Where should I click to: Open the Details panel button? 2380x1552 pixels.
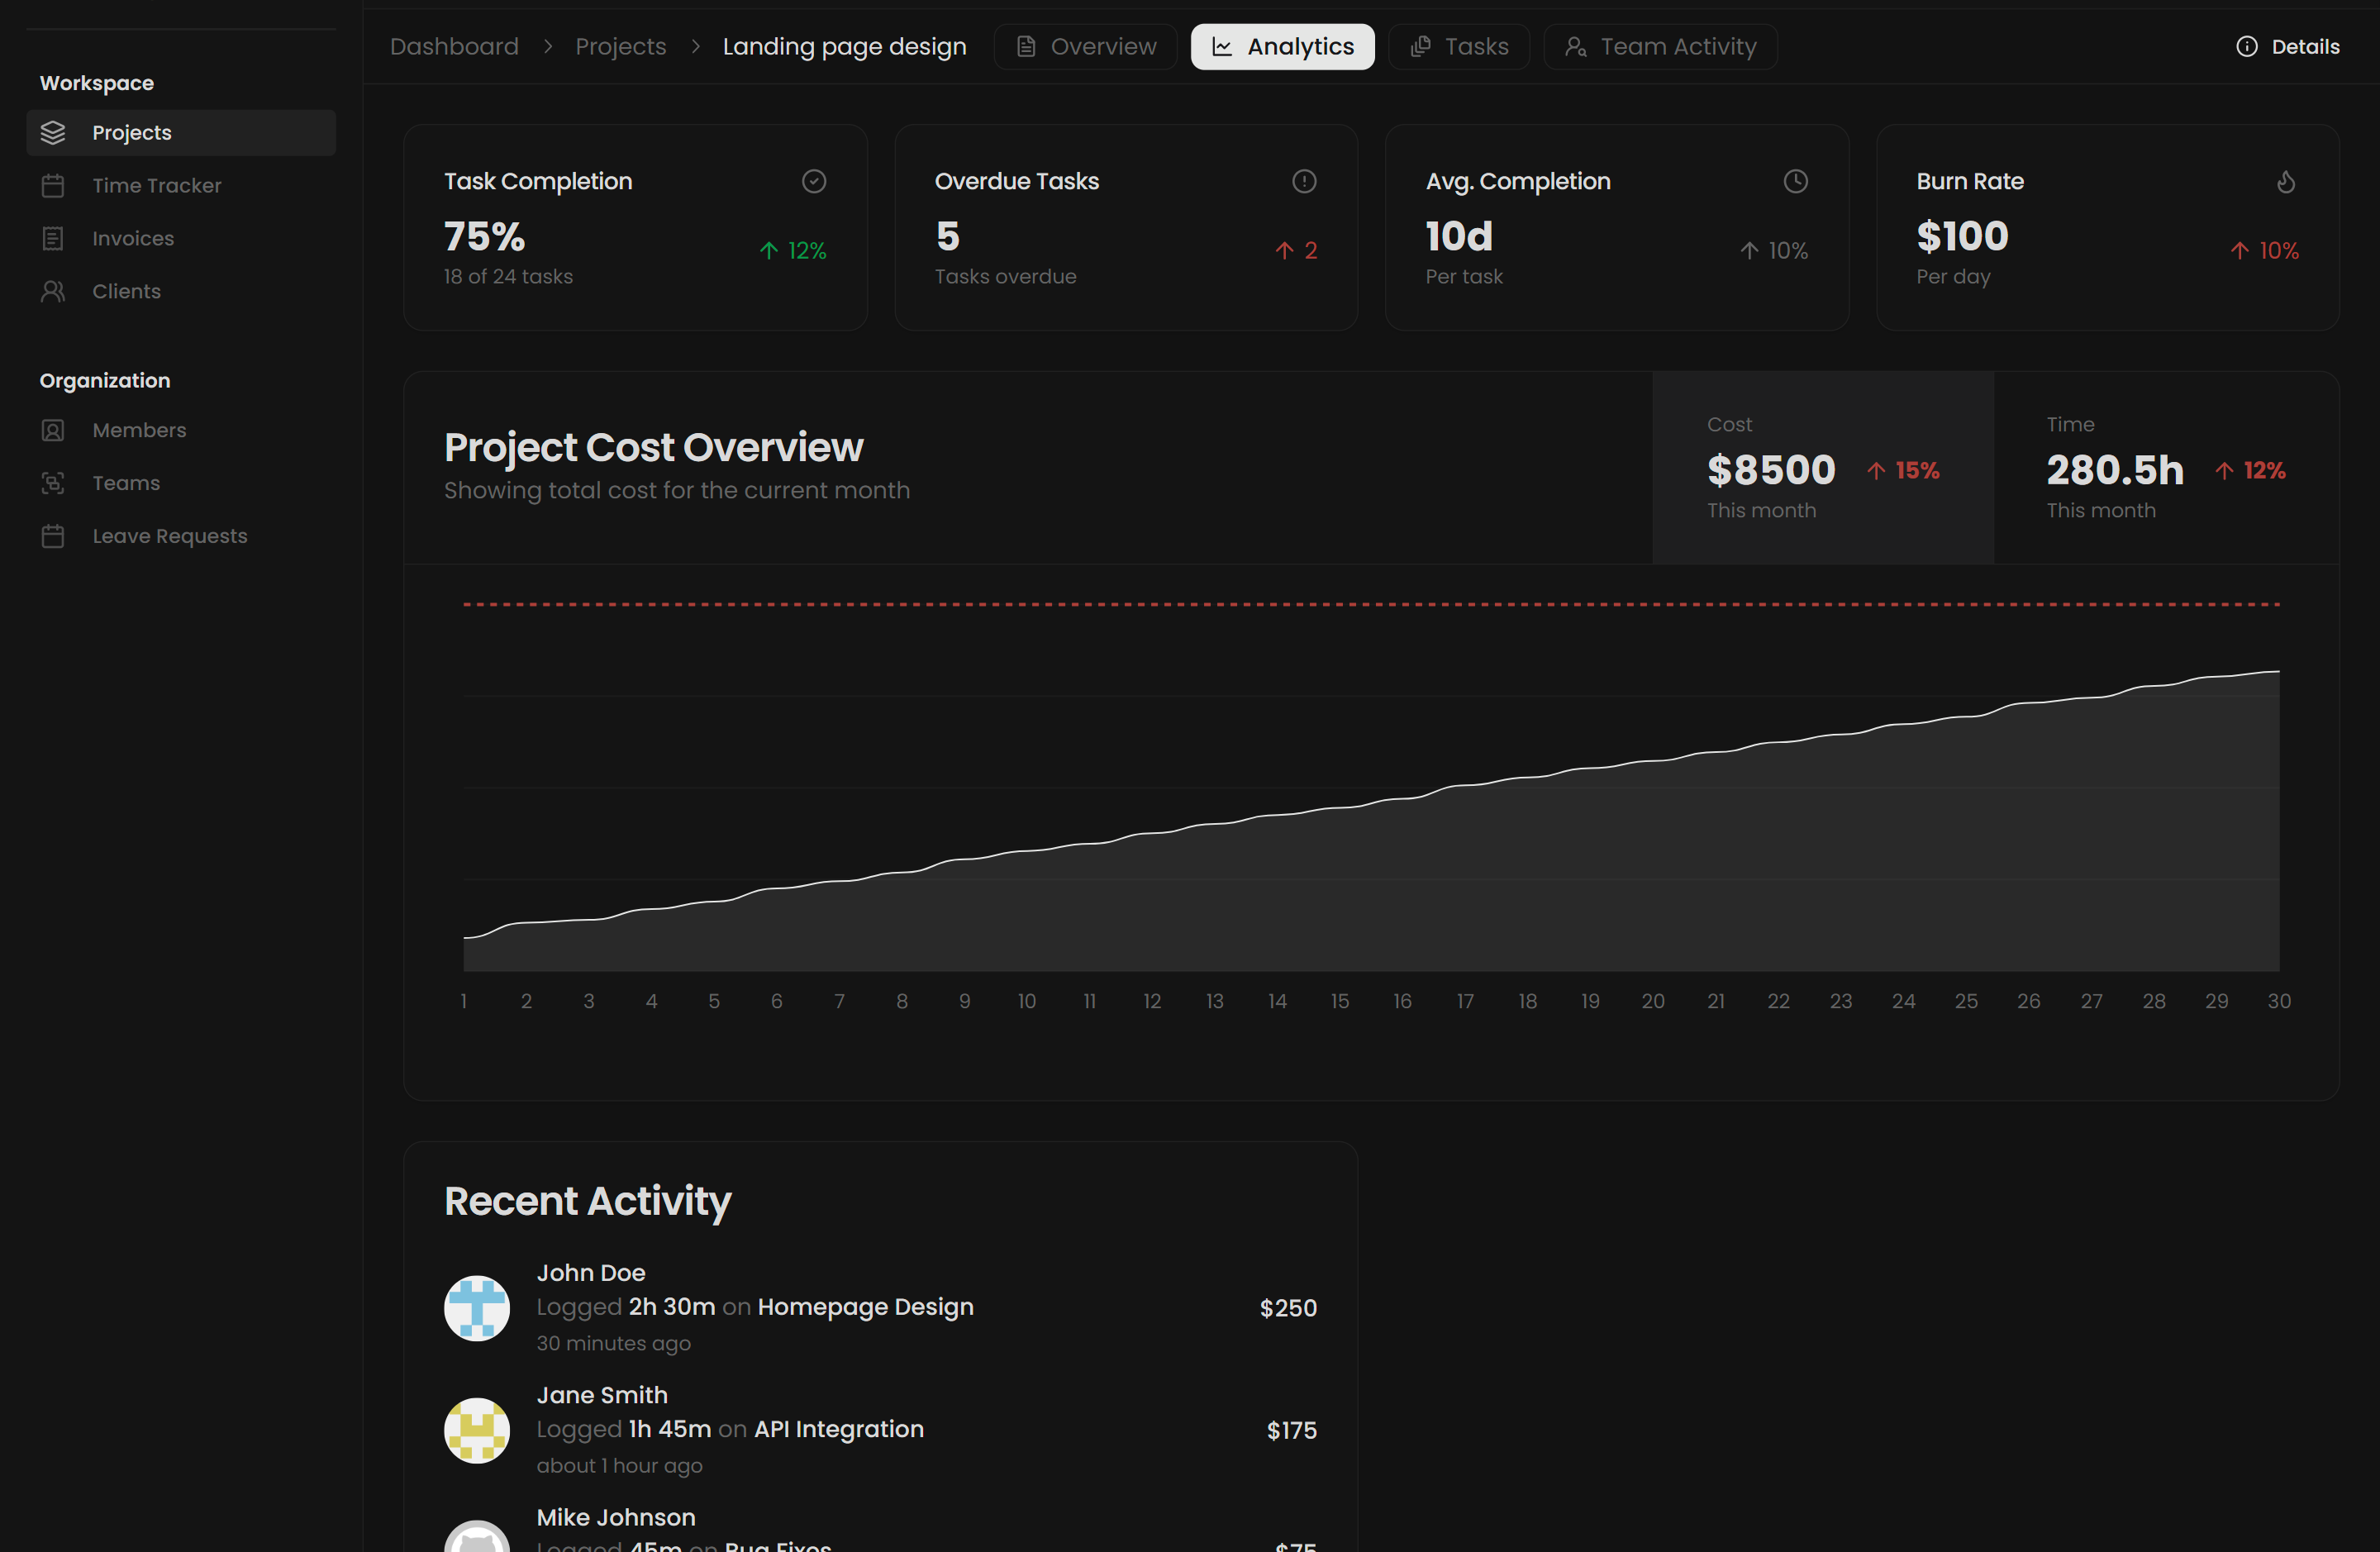[2287, 47]
